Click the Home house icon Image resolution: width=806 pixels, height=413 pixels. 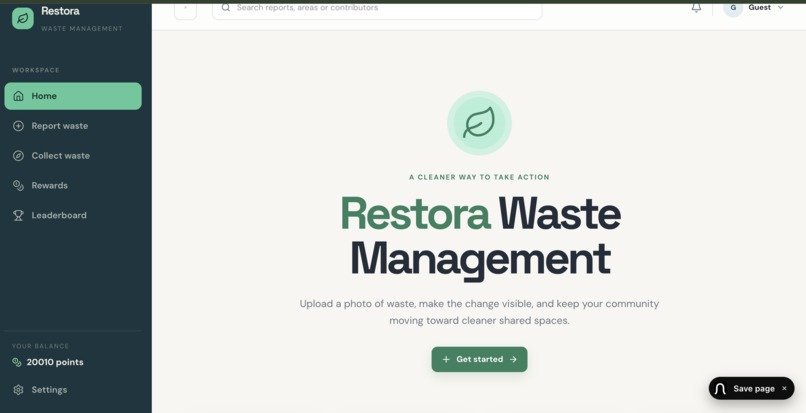pyautogui.click(x=18, y=96)
